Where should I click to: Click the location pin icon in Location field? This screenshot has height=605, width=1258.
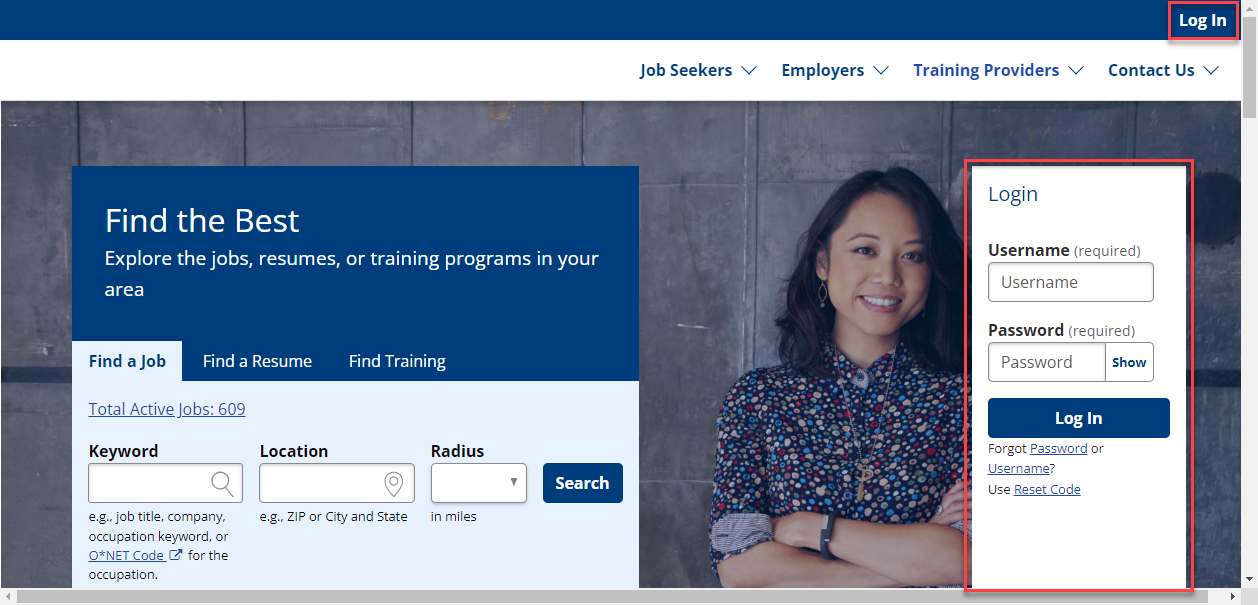coord(394,484)
